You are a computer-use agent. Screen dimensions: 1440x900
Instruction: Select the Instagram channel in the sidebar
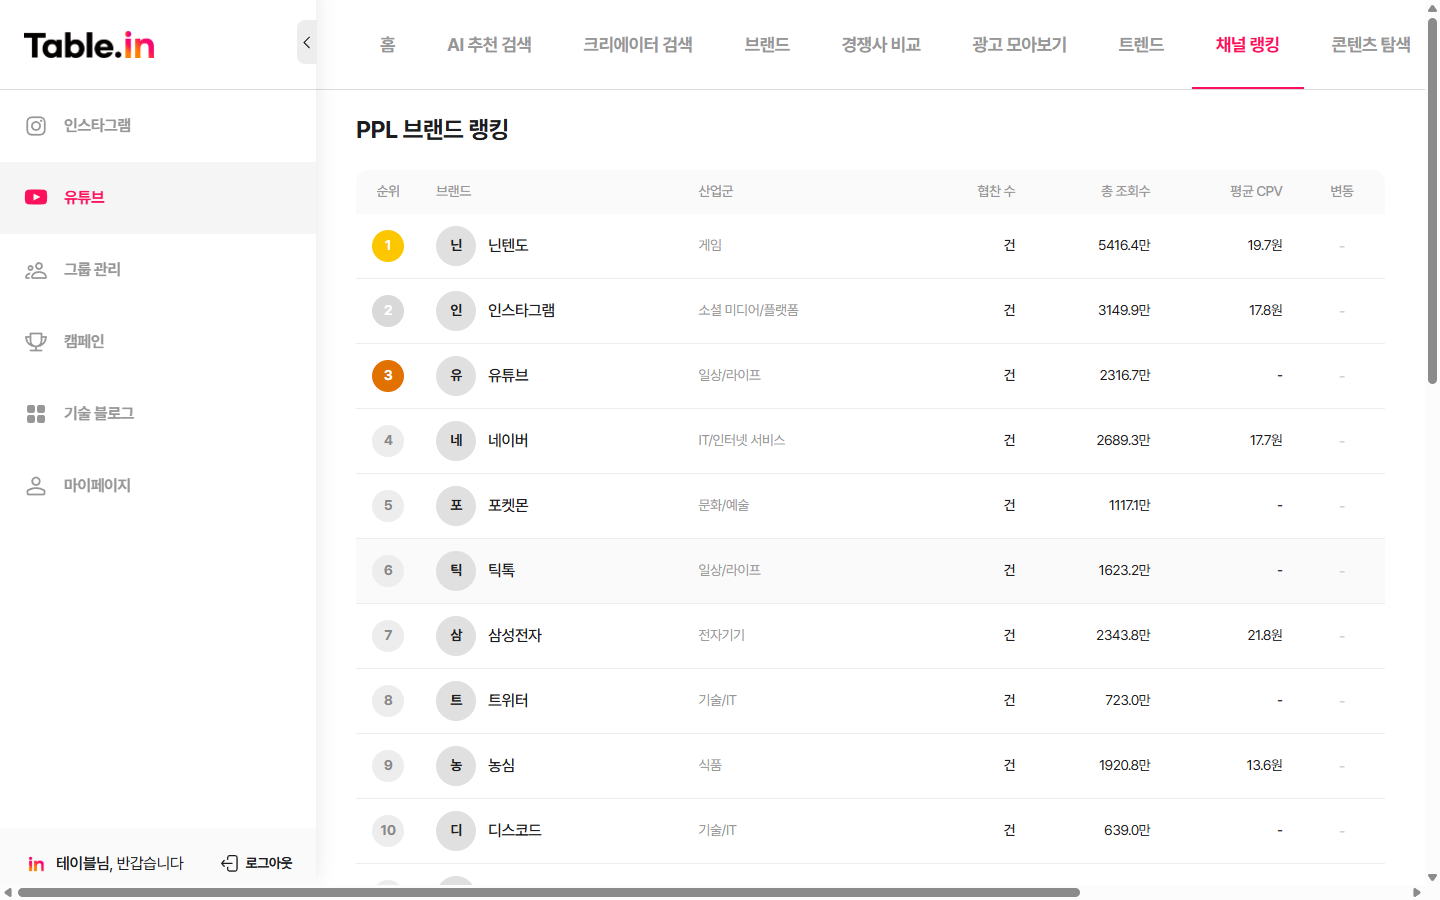[x=95, y=125]
